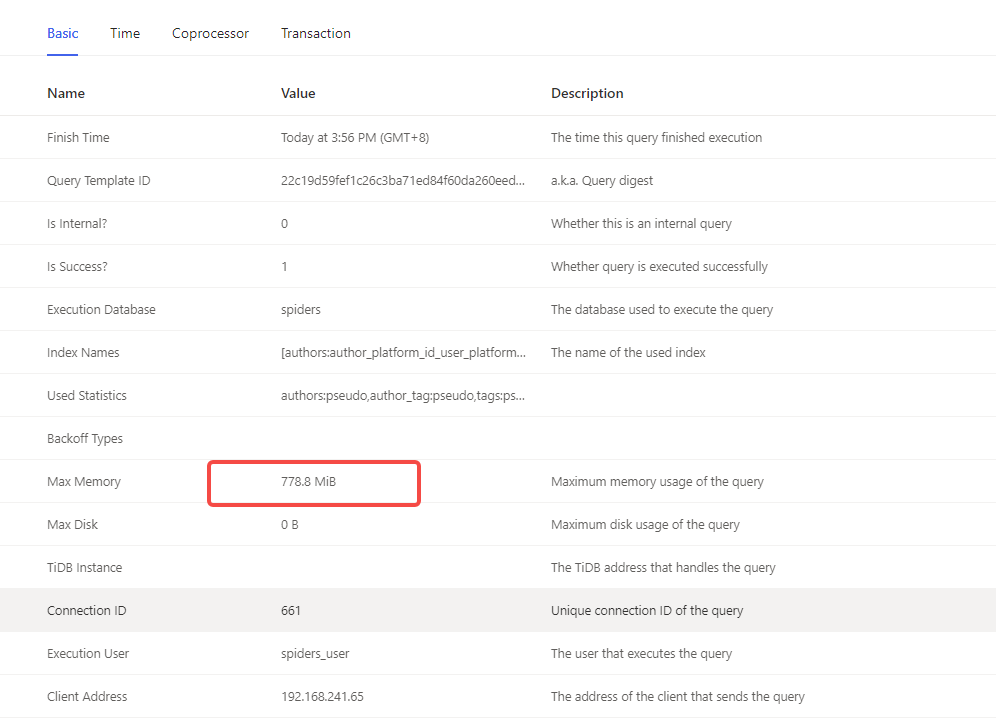Viewport: 996px width, 720px height.
Task: Click the Is Success? row label
Action: click(x=77, y=267)
